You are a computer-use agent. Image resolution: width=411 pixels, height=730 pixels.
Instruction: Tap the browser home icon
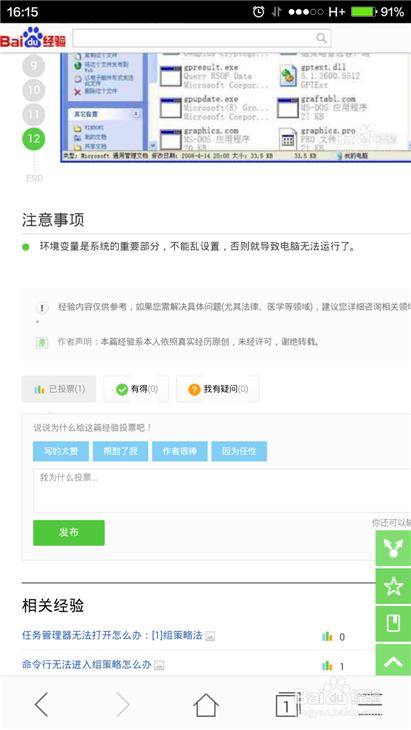206,704
